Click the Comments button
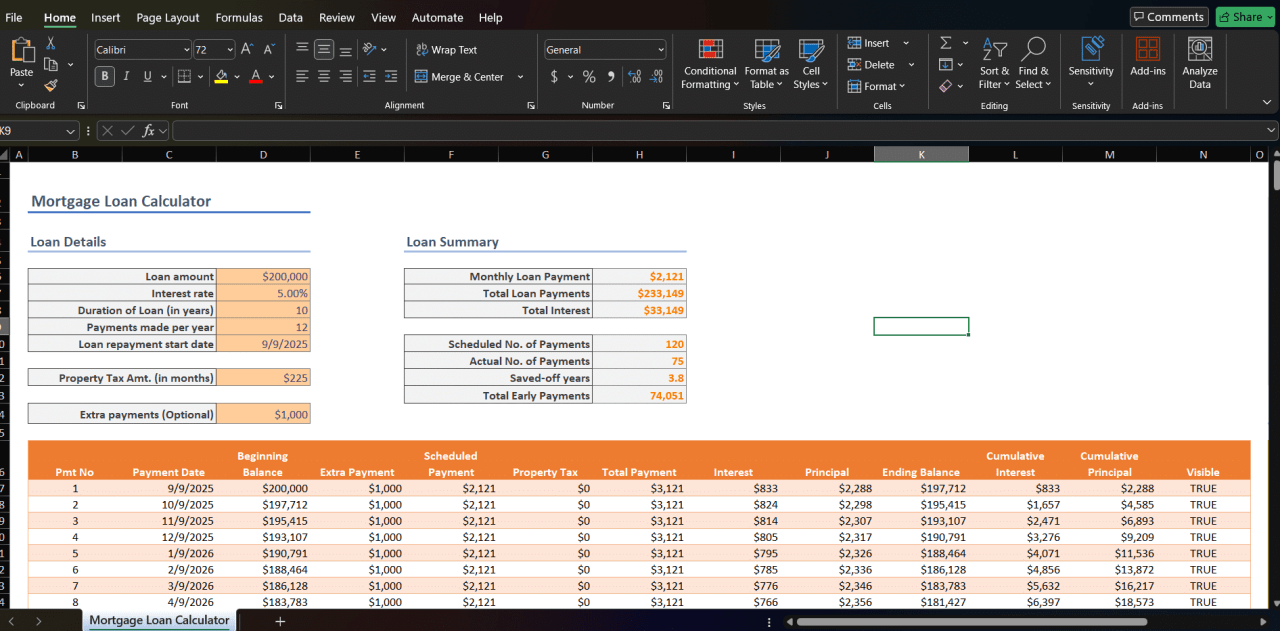Image resolution: width=1280 pixels, height=631 pixels. [x=1169, y=17]
